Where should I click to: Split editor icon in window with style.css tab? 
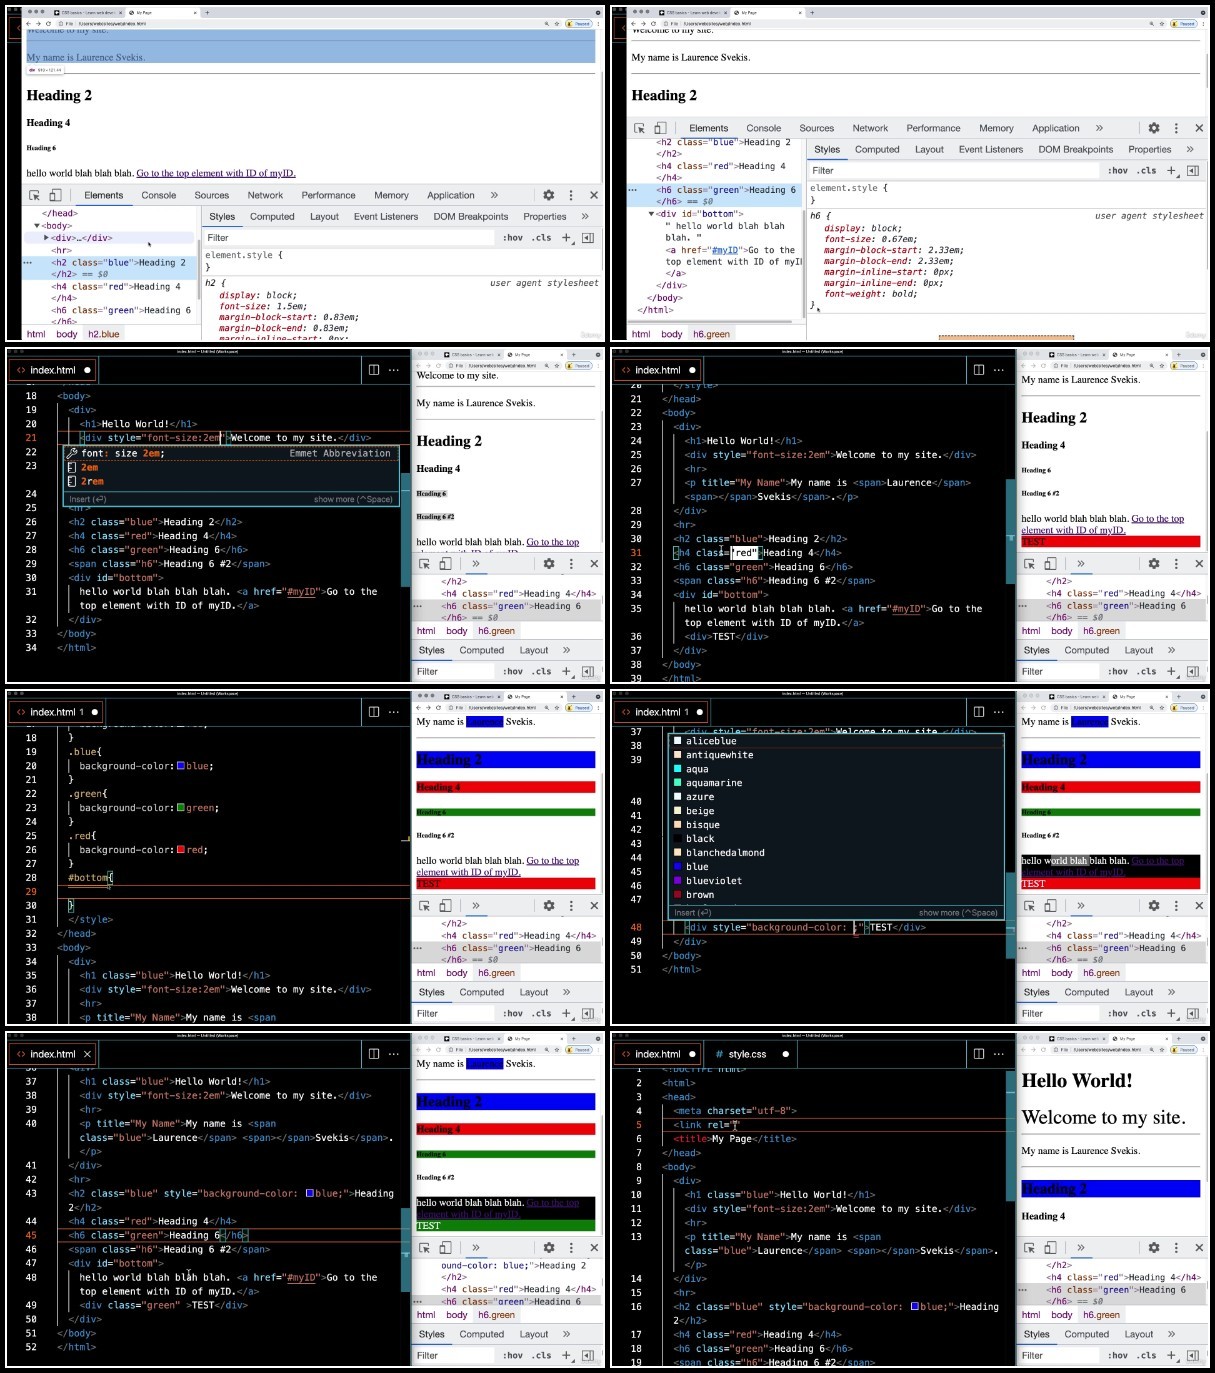click(x=979, y=1054)
